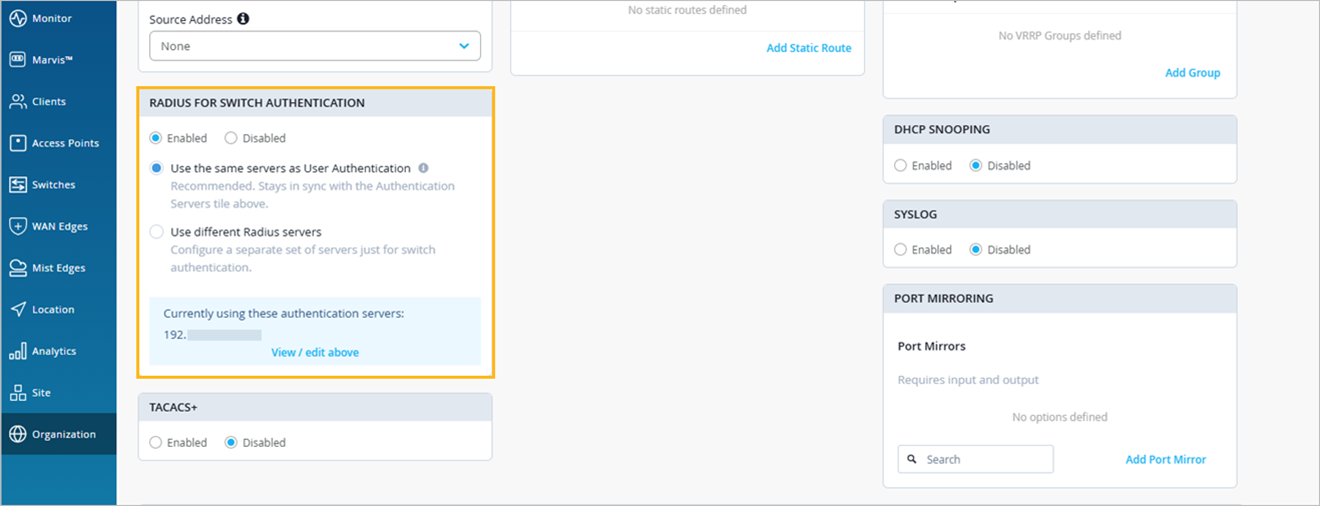Image resolution: width=1320 pixels, height=506 pixels.
Task: Open Clients via its sidebar icon
Action: 17,101
